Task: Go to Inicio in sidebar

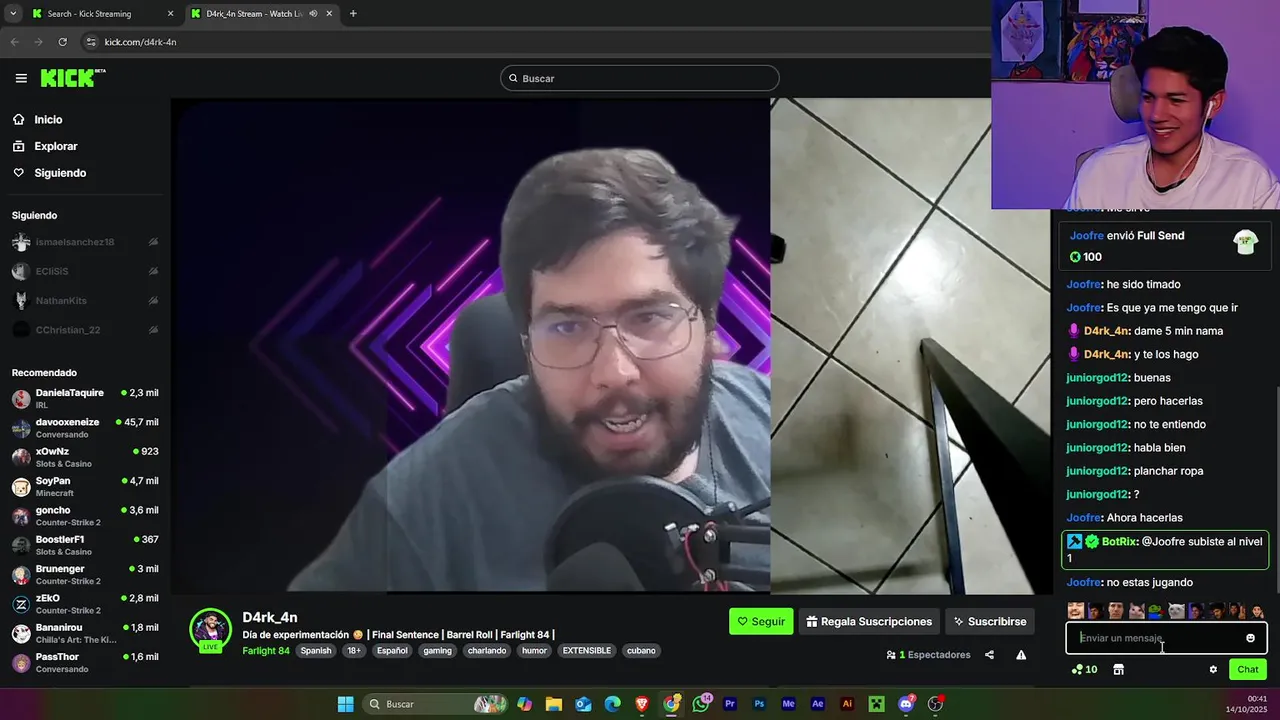Action: [x=48, y=119]
